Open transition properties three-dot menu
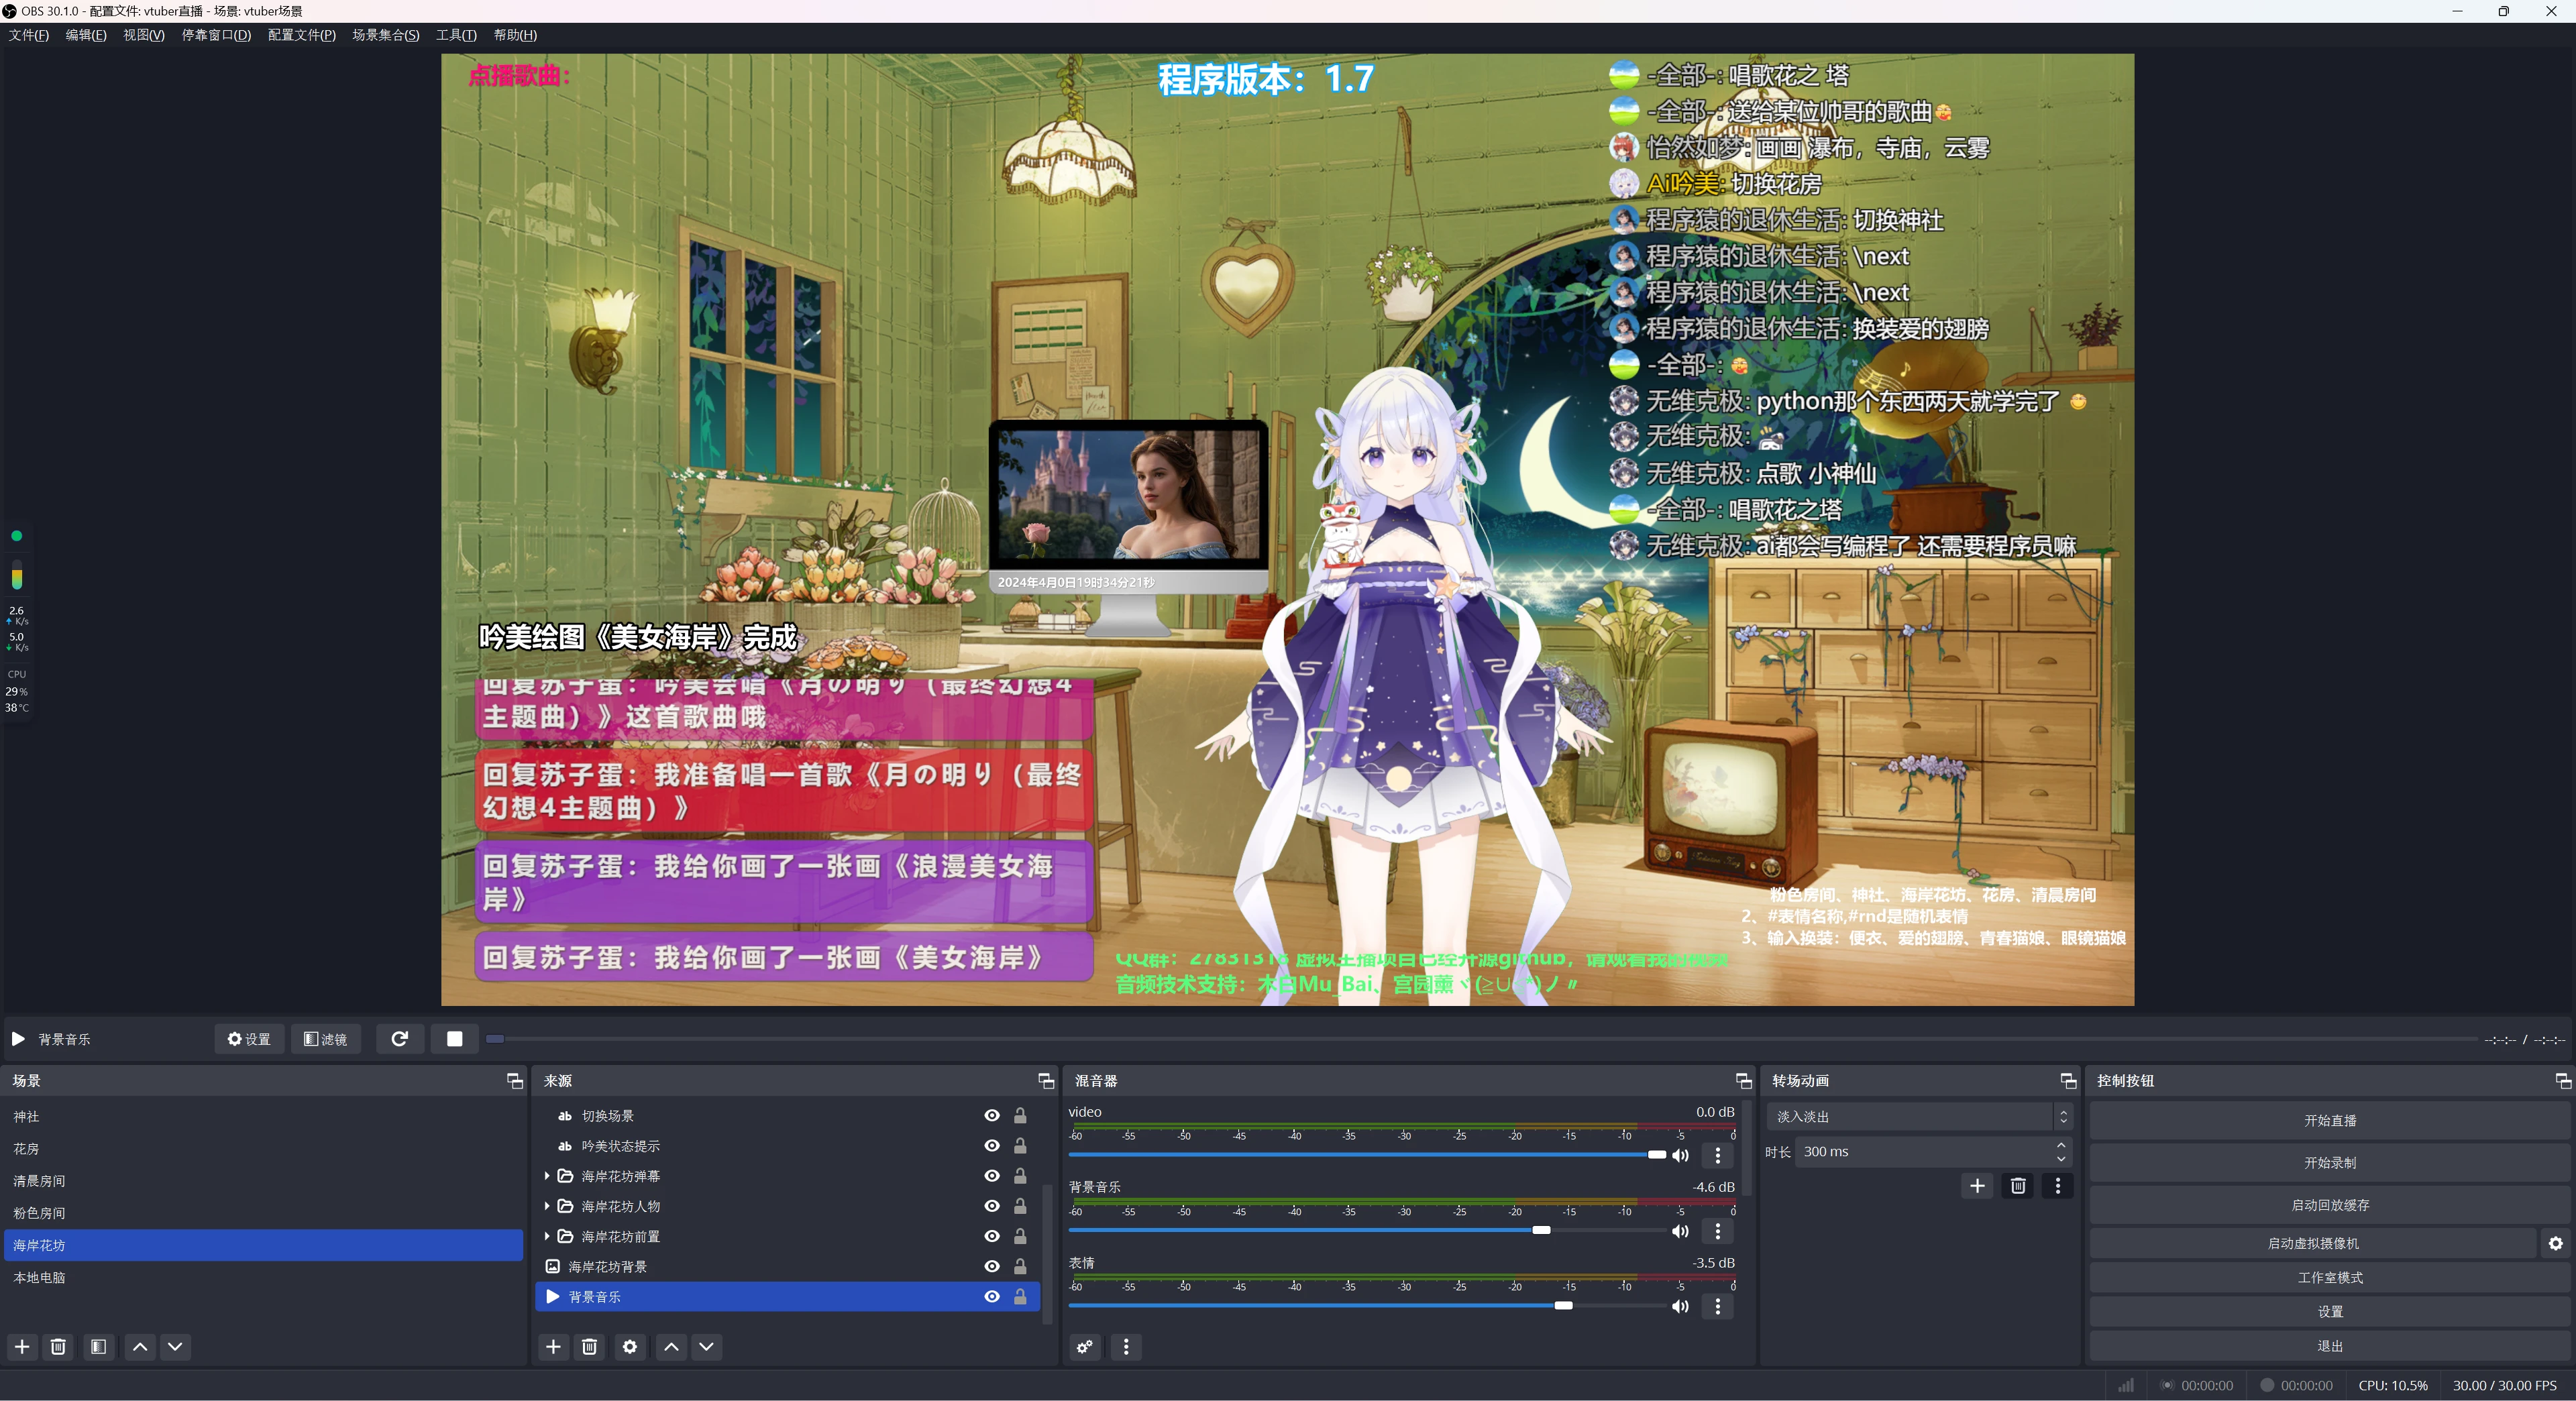The width and height of the screenshot is (2576, 1401). (2057, 1185)
